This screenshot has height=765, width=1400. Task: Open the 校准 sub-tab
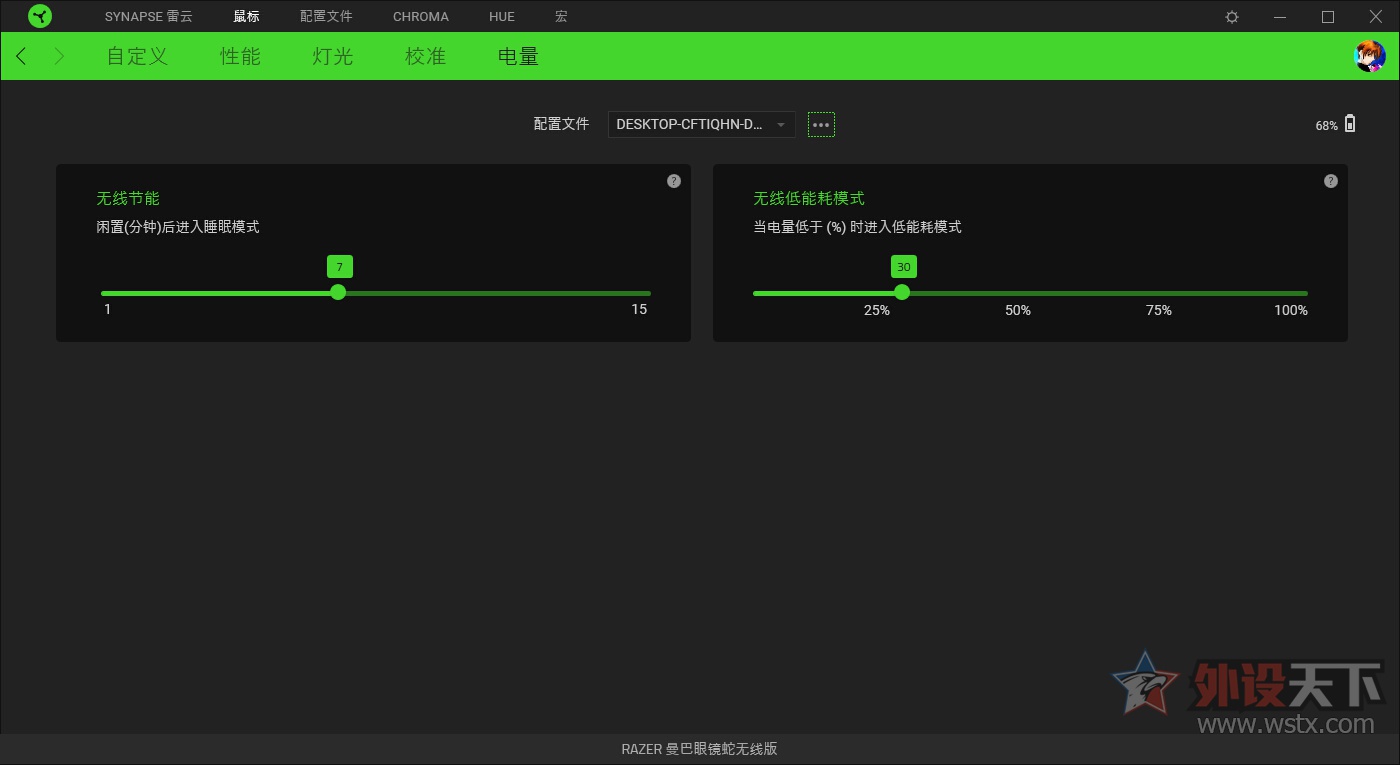(425, 56)
